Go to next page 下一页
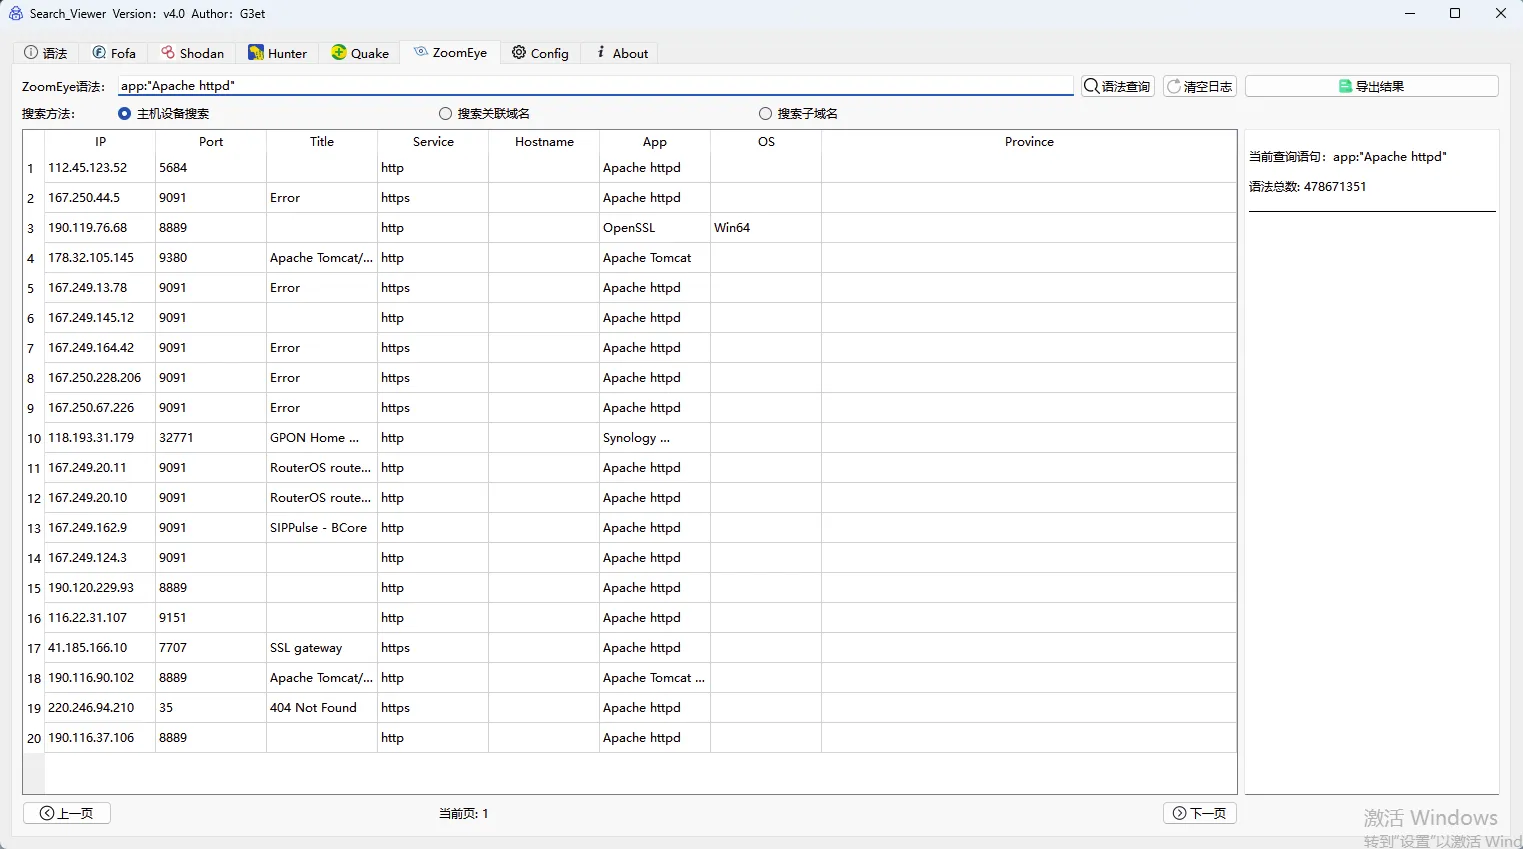 1200,813
